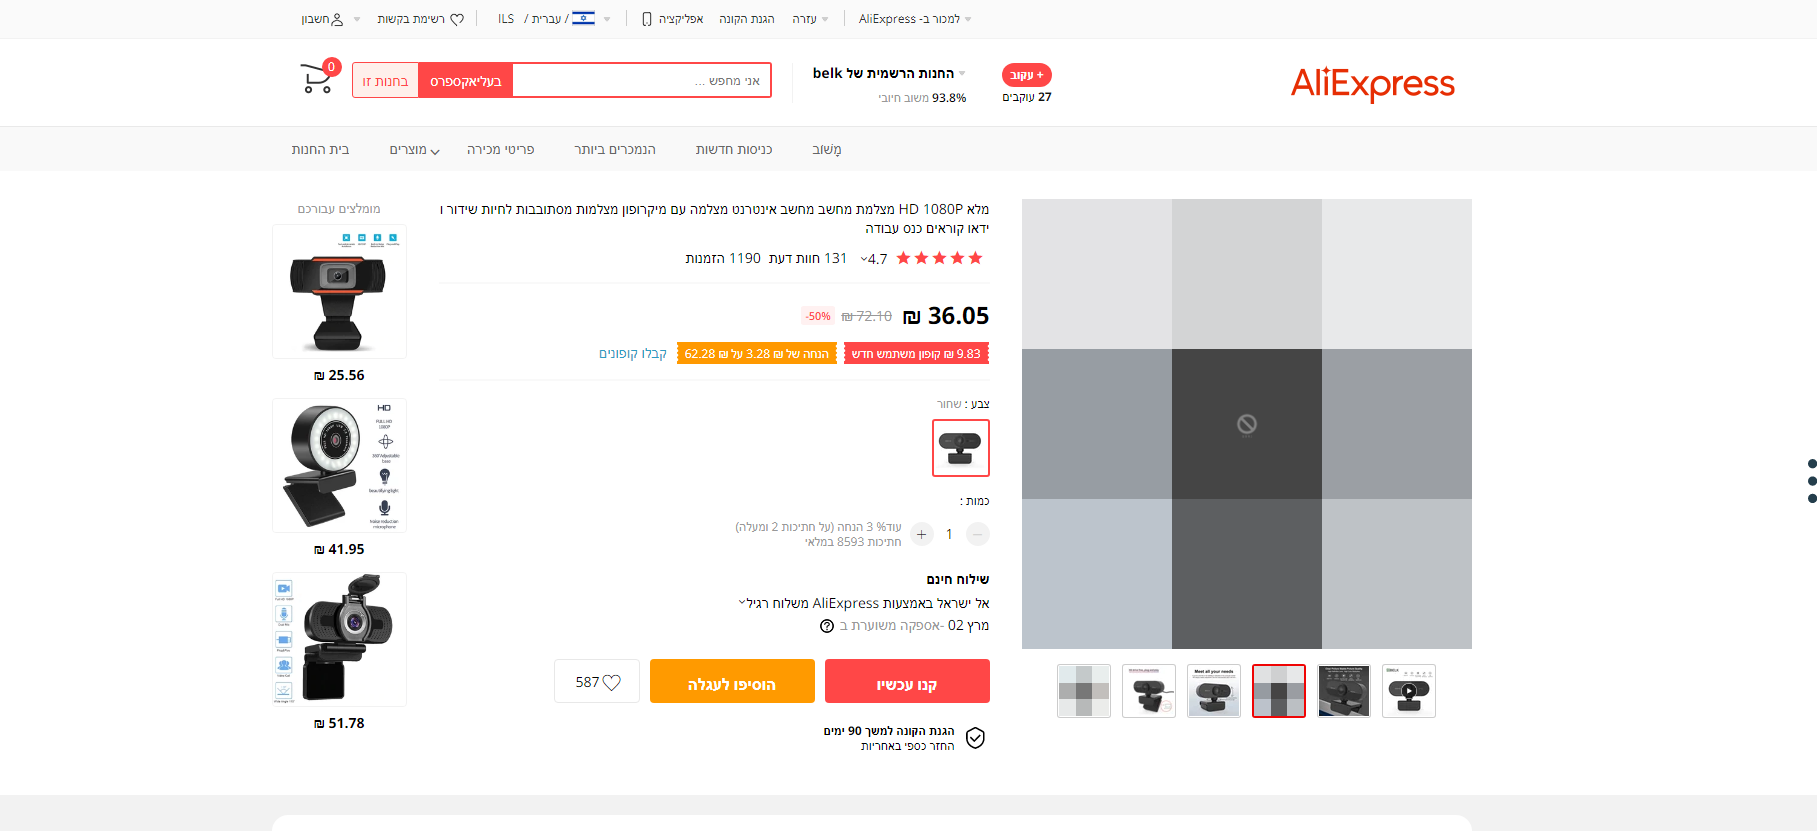1817x831 pixels.
Task: Click the buyer protection shield icon
Action: (976, 738)
